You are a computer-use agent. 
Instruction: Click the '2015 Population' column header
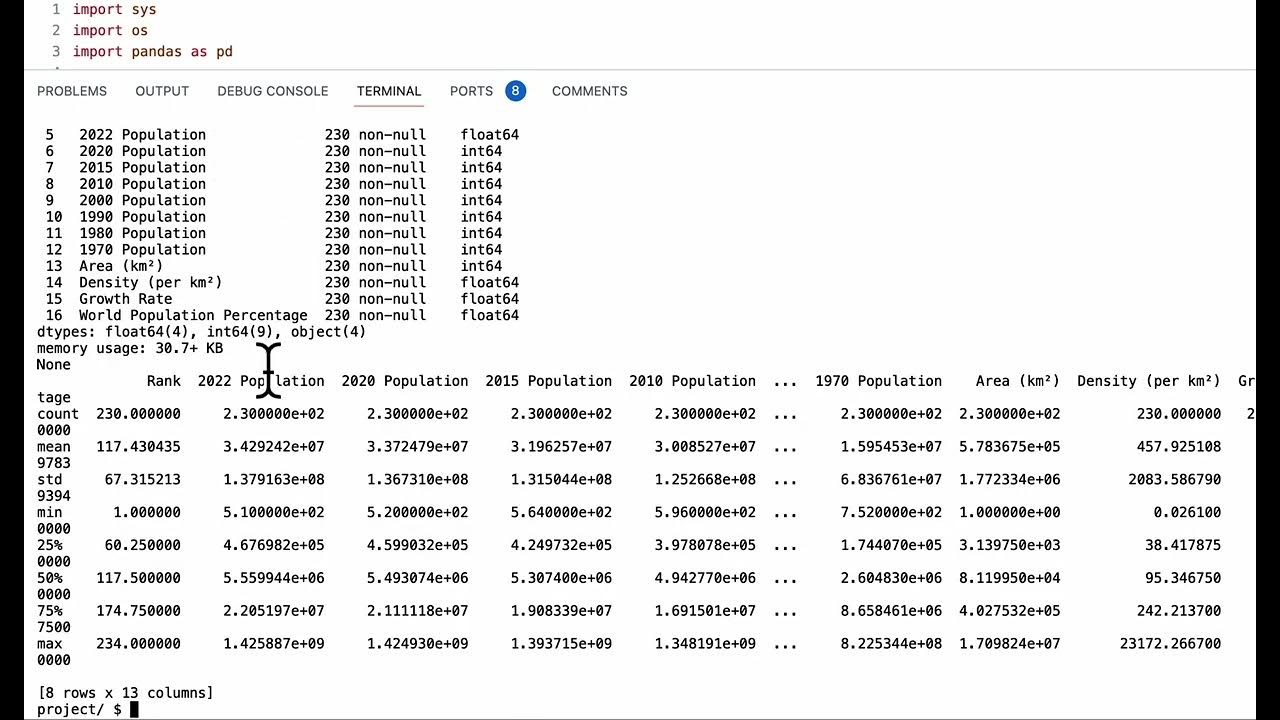pos(548,381)
